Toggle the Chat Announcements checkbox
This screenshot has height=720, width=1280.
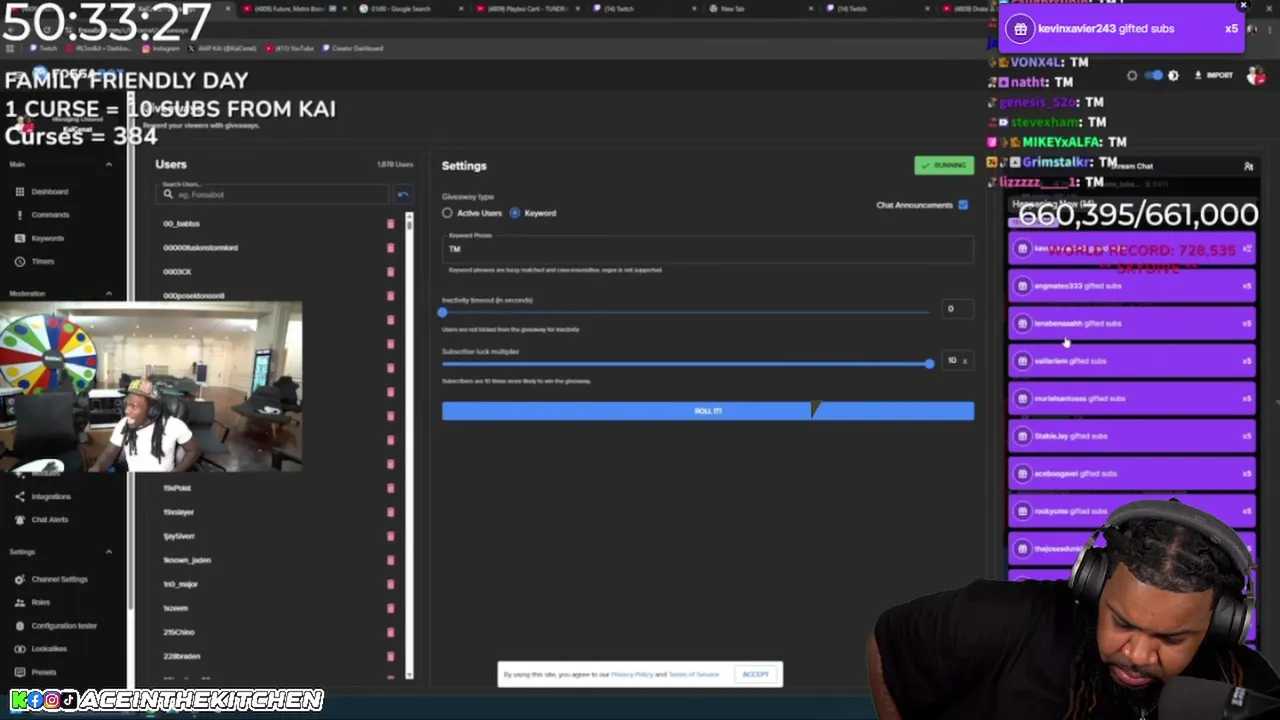tap(963, 205)
